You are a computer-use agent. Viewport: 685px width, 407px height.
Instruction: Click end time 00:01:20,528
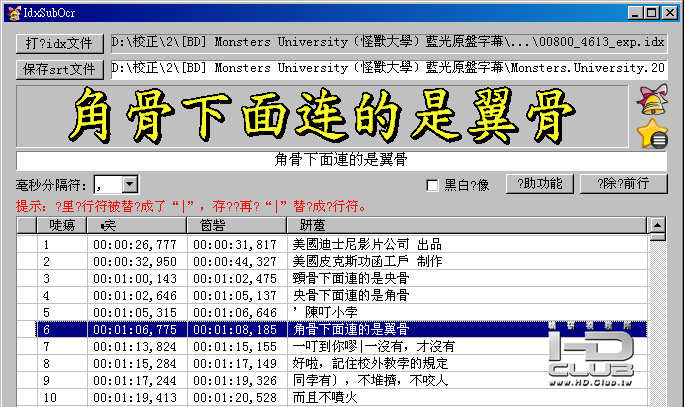[x=235, y=398]
